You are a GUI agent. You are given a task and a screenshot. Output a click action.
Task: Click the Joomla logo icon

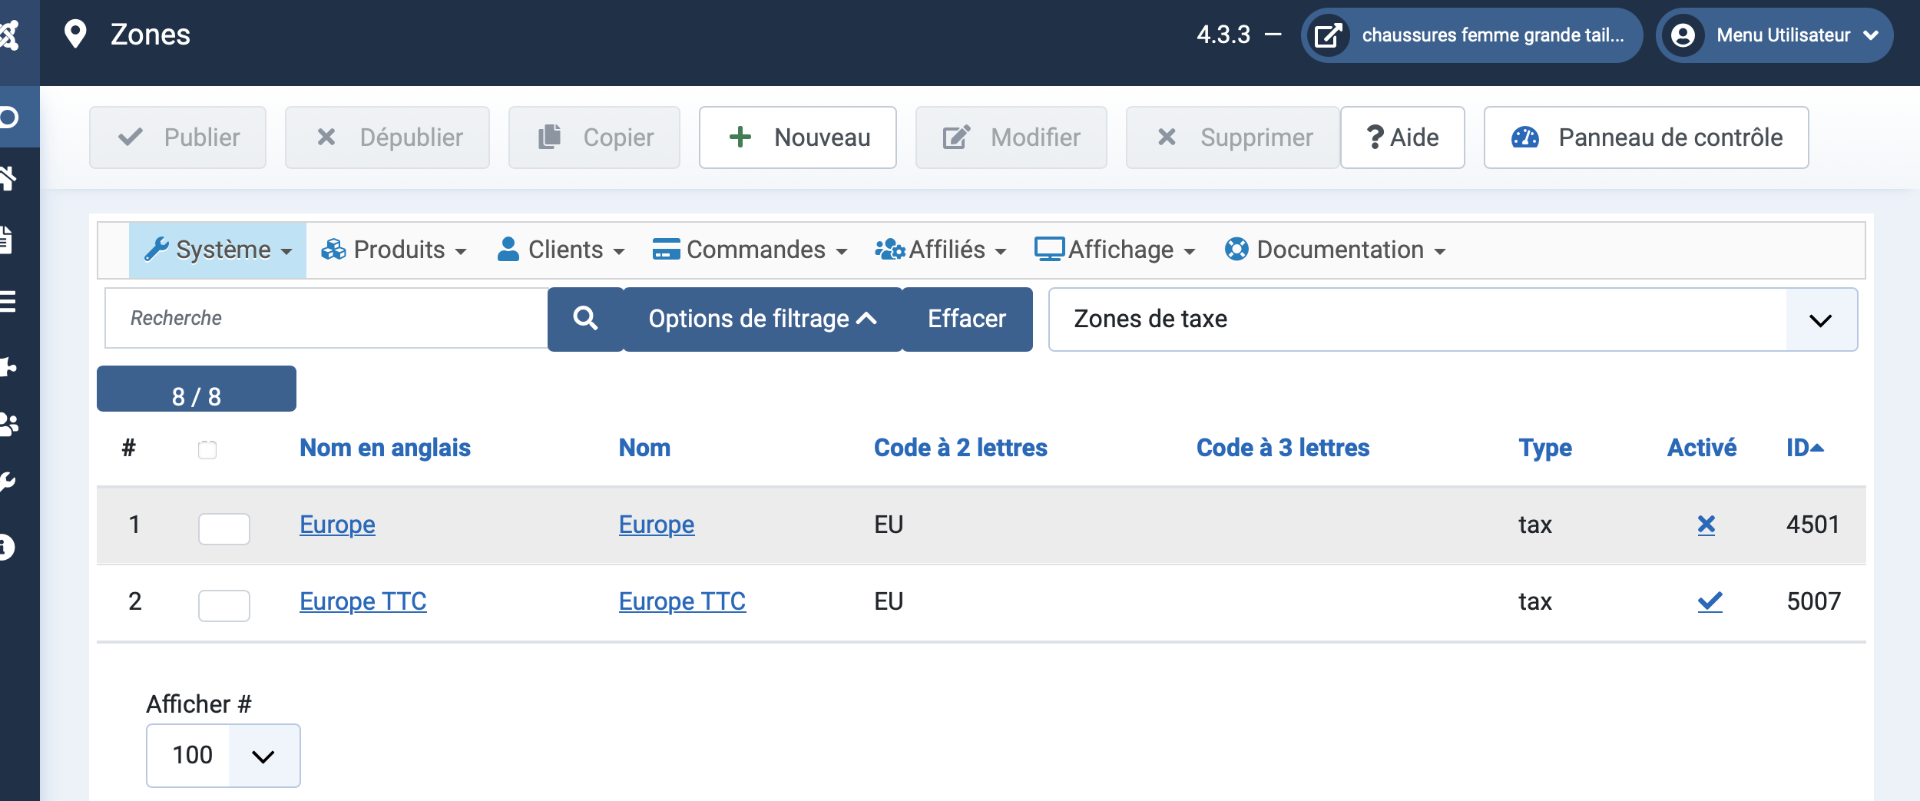coord(10,36)
